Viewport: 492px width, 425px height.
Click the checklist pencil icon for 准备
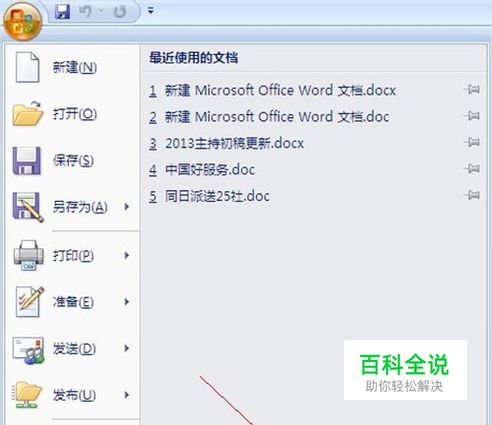point(29,302)
